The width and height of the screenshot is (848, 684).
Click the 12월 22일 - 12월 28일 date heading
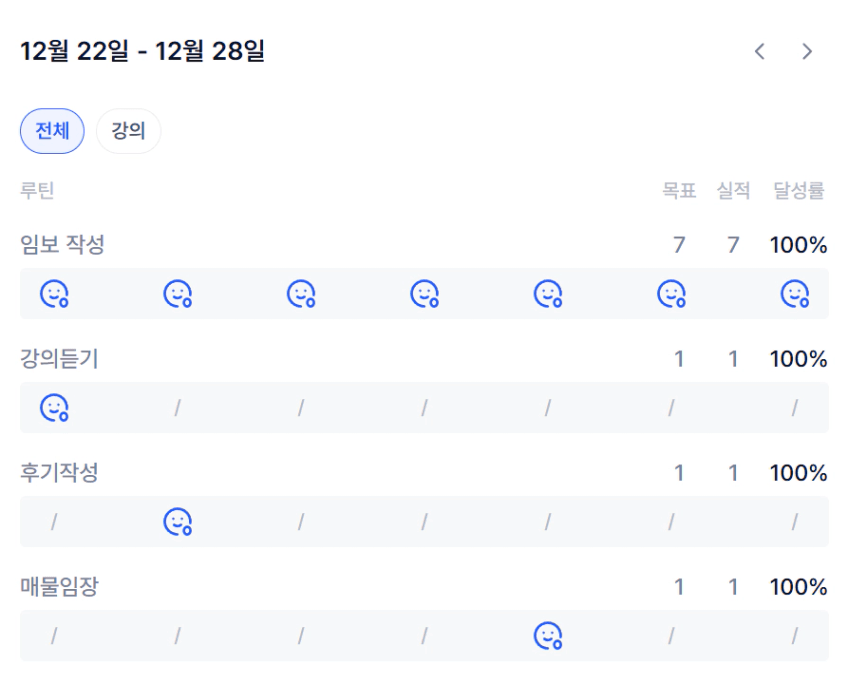tap(142, 52)
